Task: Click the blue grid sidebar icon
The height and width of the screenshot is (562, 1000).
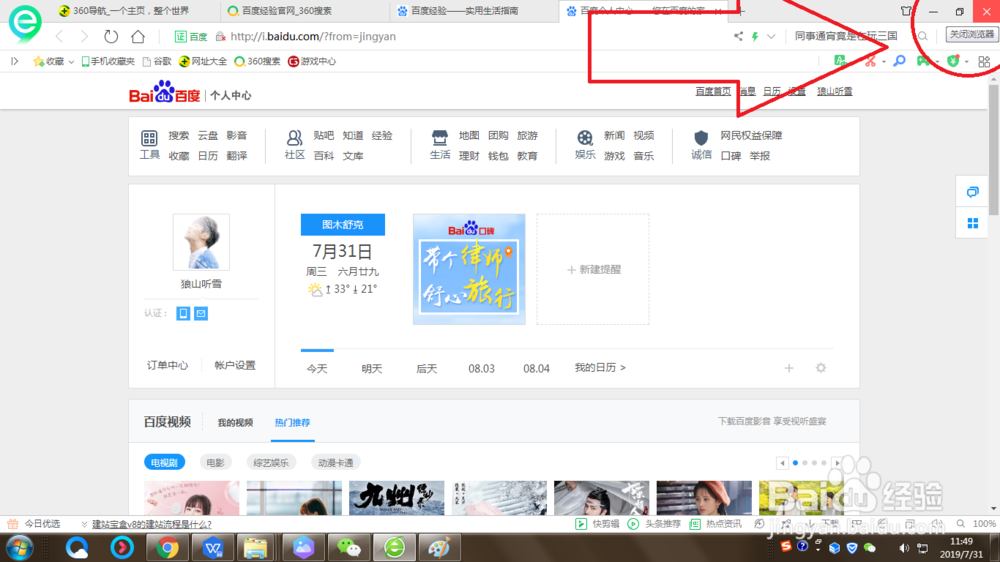Action: [973, 223]
